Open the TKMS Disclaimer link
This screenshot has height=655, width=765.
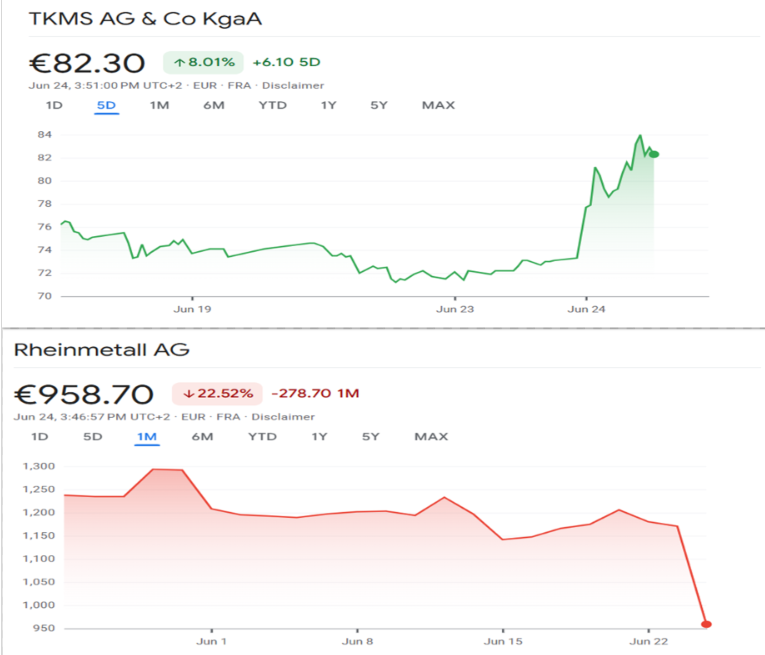(293, 86)
